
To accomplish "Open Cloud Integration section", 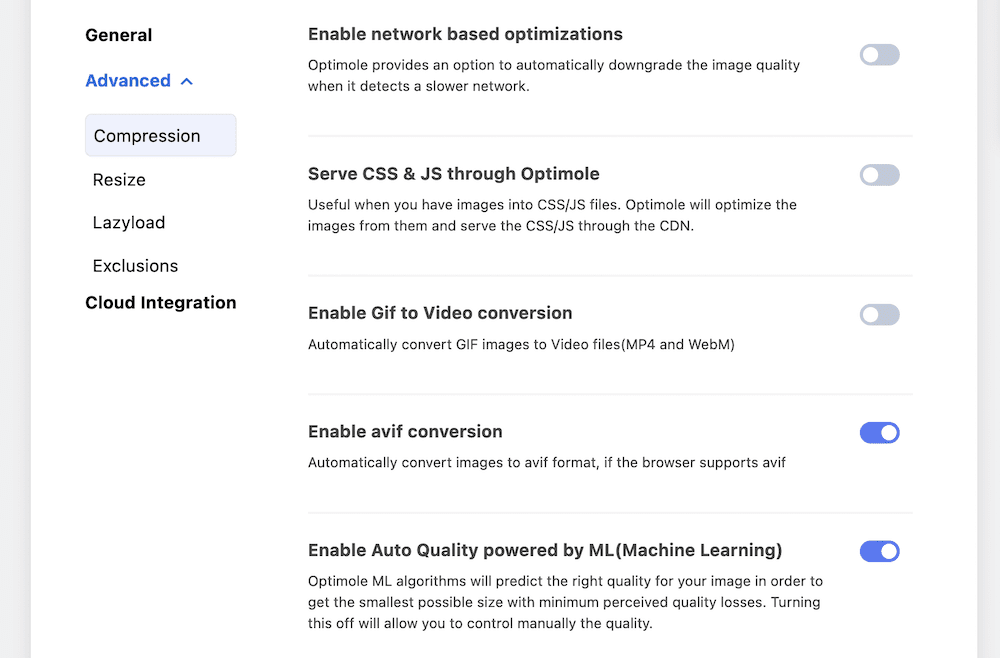I will coord(161,303).
